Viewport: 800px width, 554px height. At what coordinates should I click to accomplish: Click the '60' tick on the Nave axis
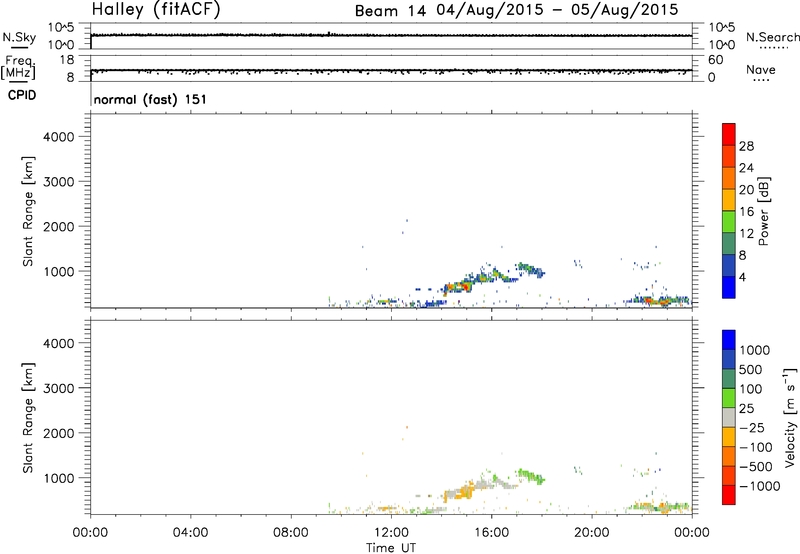tap(715, 60)
